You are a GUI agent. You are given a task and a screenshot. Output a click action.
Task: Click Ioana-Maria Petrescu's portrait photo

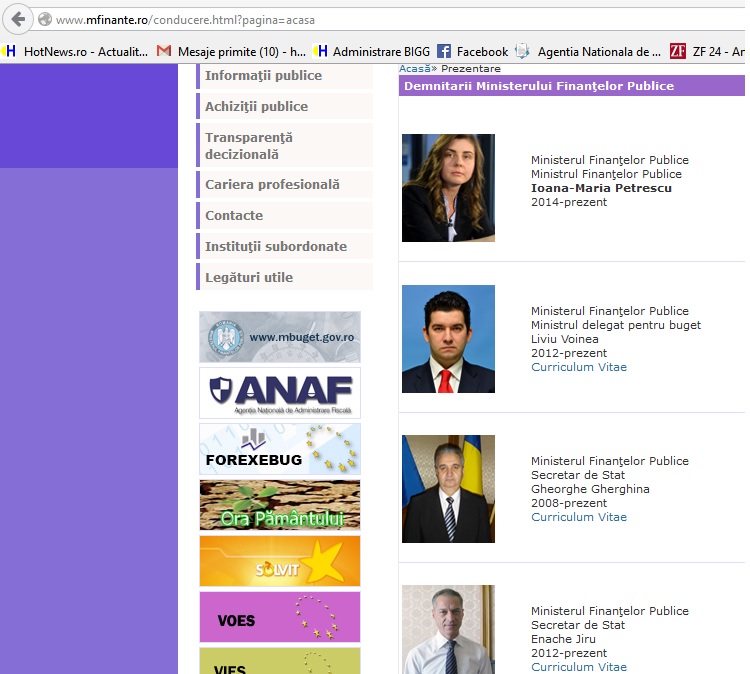coord(448,188)
